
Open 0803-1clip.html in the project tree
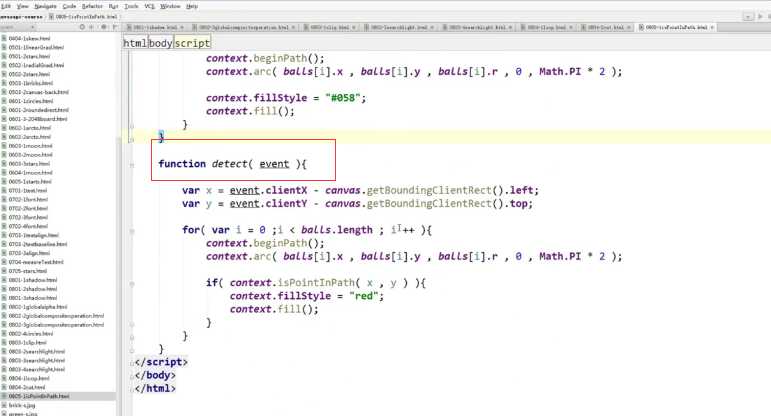tap(28, 342)
